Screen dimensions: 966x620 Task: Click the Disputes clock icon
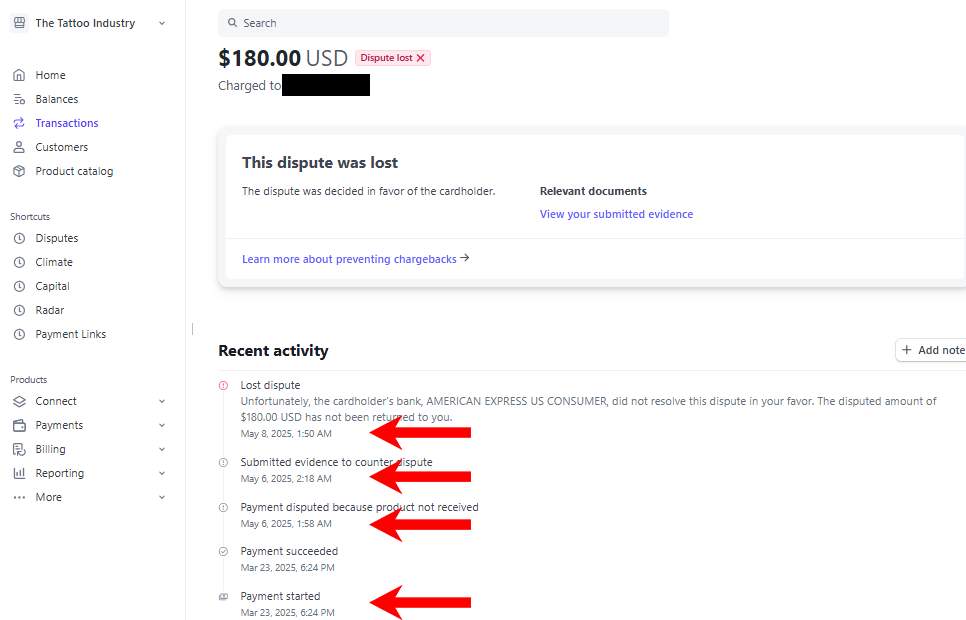18,238
